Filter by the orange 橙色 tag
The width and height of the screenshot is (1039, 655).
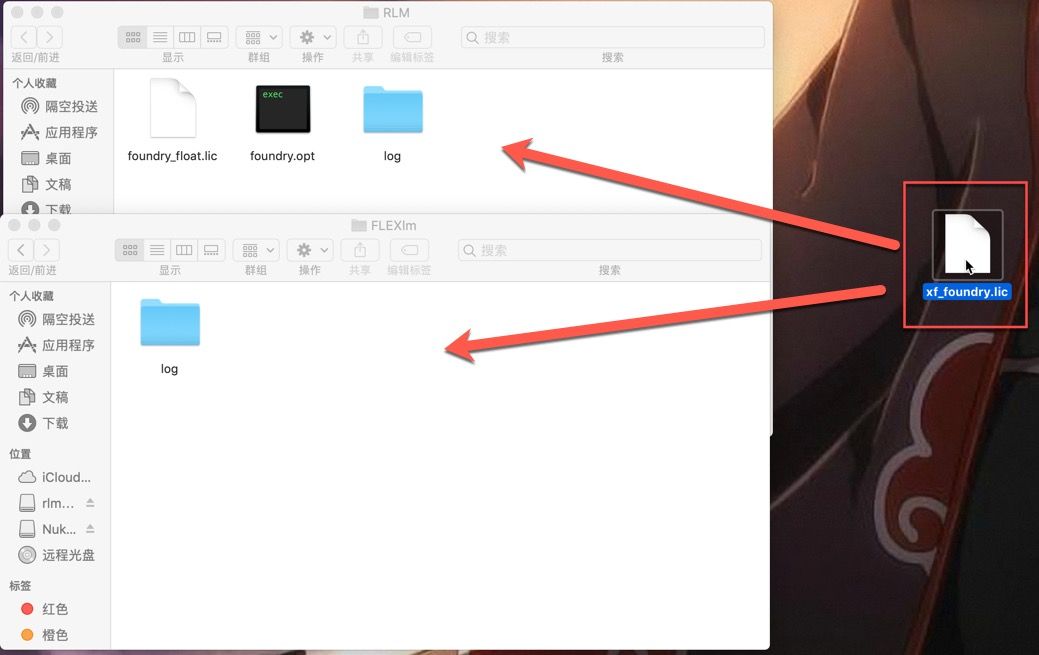pos(45,634)
